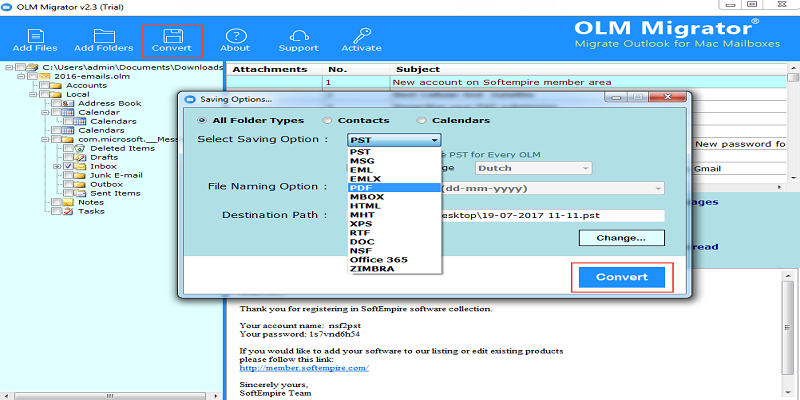Check the Sent Items checkbox
The height and width of the screenshot is (400, 800).
(68, 193)
